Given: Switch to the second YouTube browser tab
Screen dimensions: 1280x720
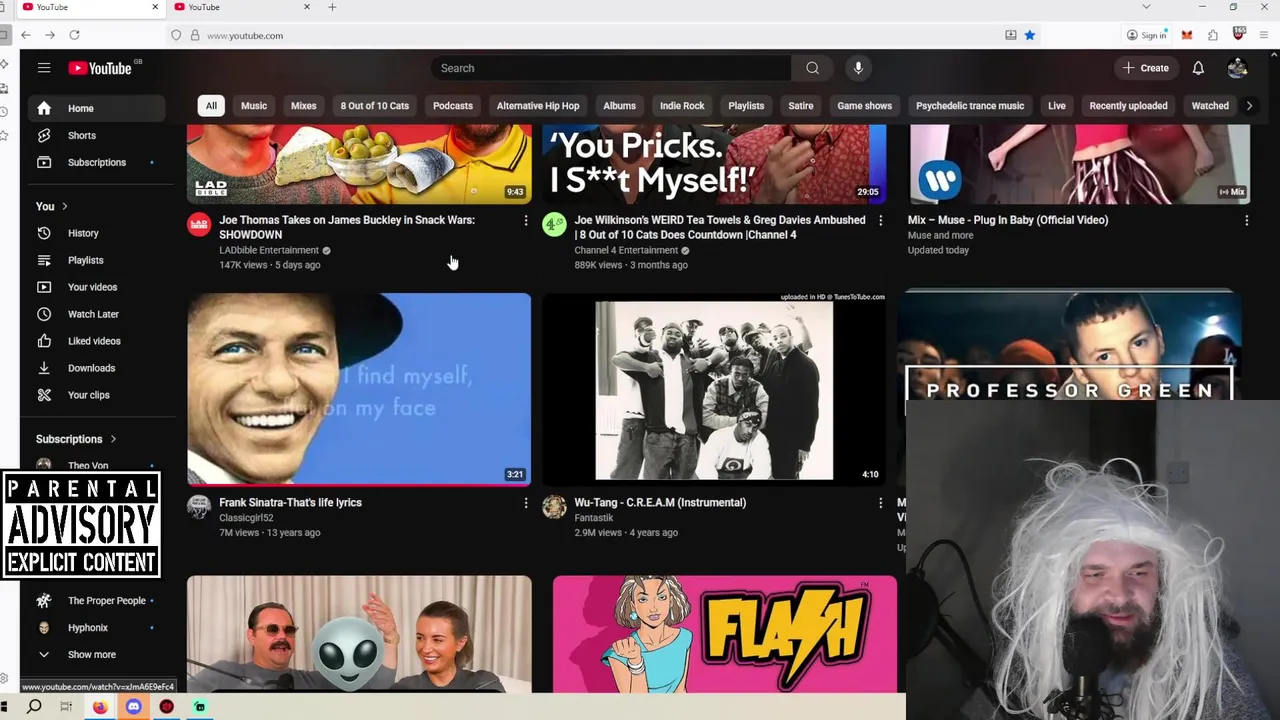Looking at the screenshot, I should pyautogui.click(x=242, y=7).
